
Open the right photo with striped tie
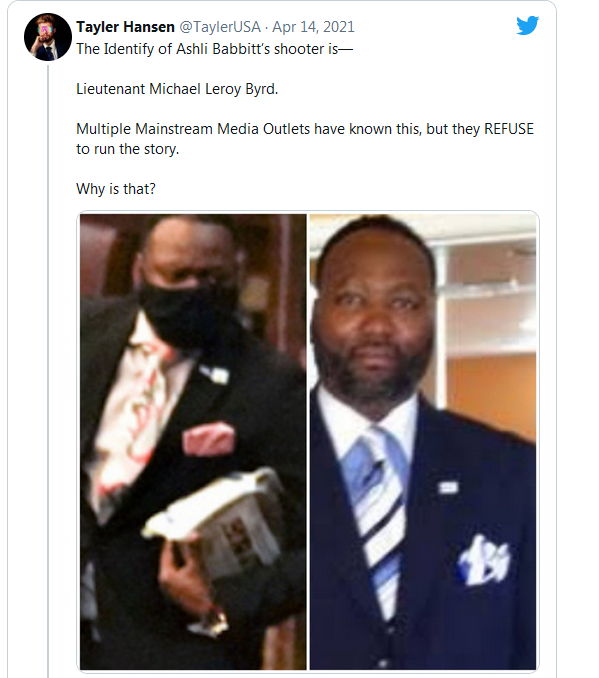click(423, 441)
